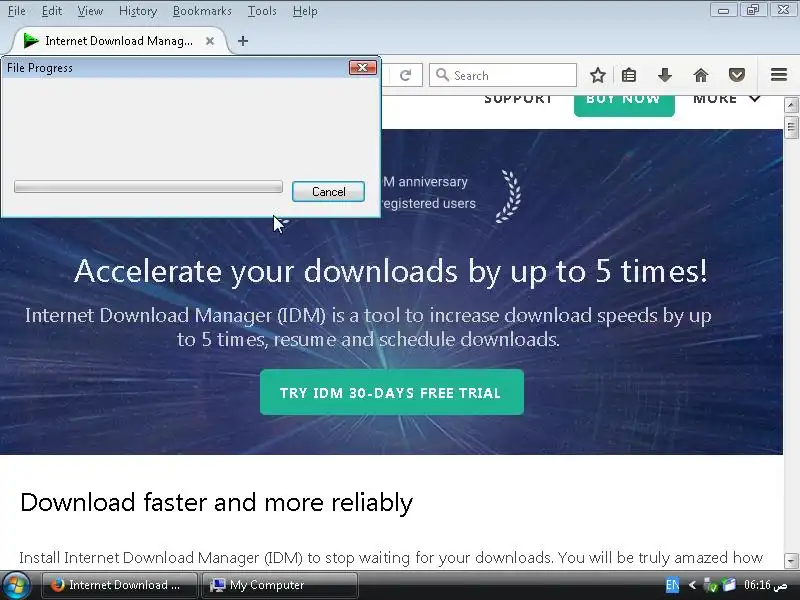Open the File menu
This screenshot has height=600, width=800.
tap(16, 11)
